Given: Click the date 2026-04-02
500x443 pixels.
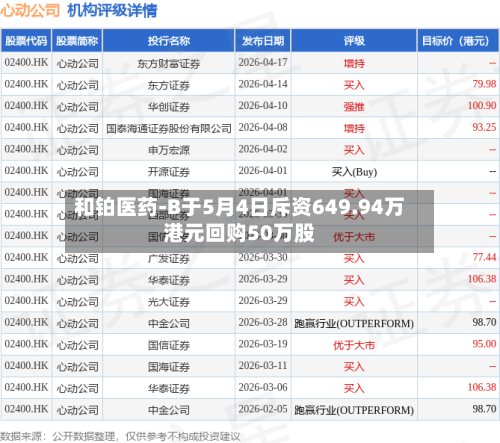Looking at the screenshot, I should [263, 149].
